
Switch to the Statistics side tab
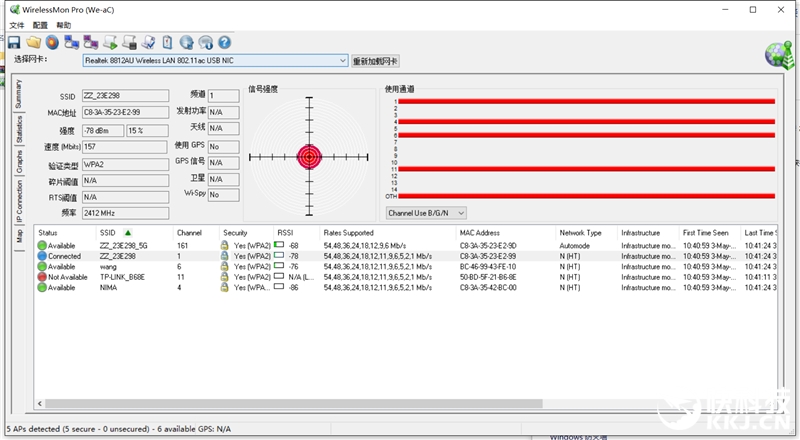pyautogui.click(x=18, y=130)
